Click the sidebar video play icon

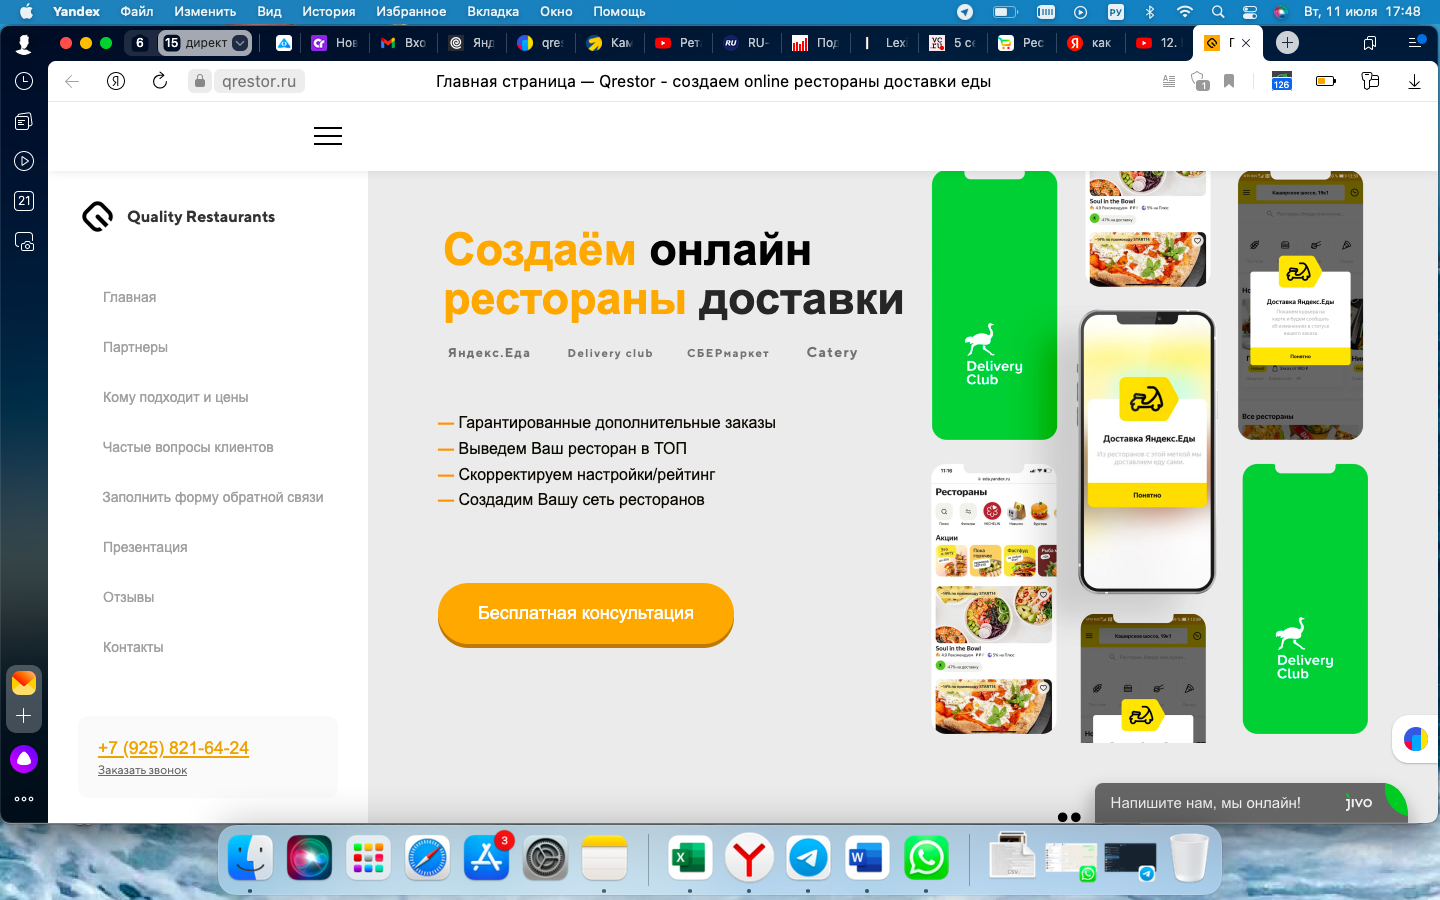tap(24, 161)
